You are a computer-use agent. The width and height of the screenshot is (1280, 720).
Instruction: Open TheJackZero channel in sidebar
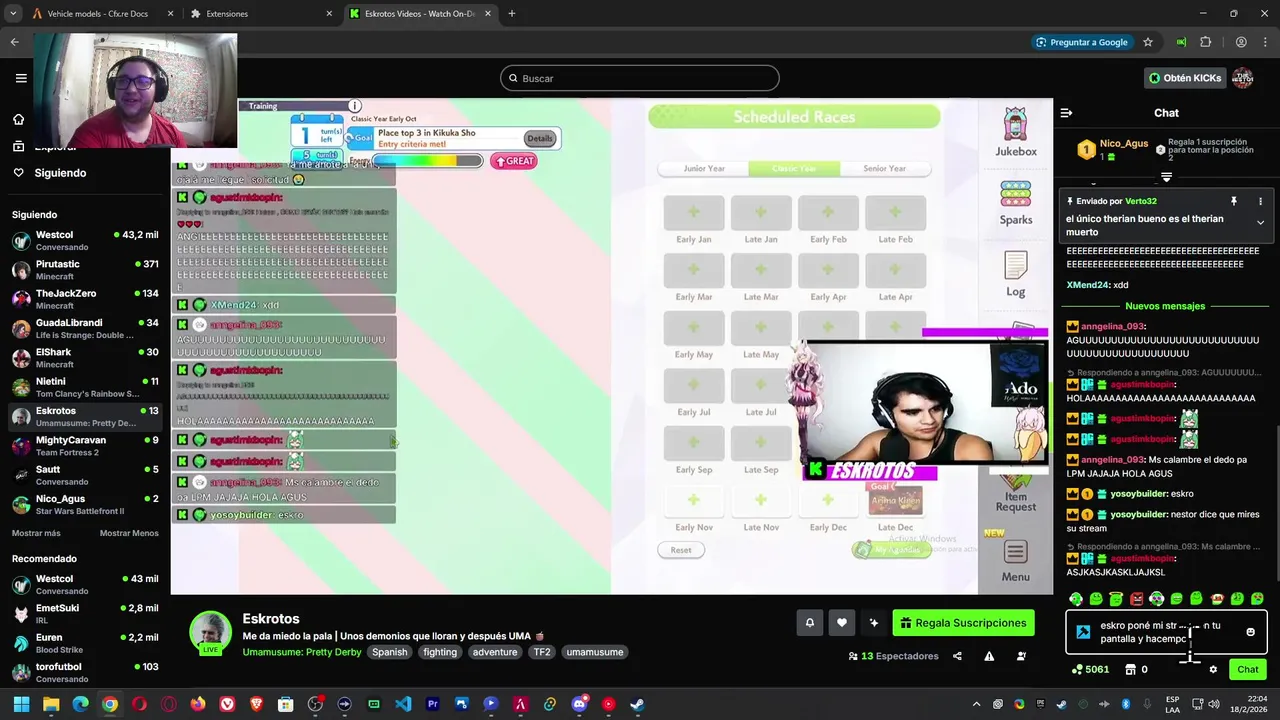(84, 299)
